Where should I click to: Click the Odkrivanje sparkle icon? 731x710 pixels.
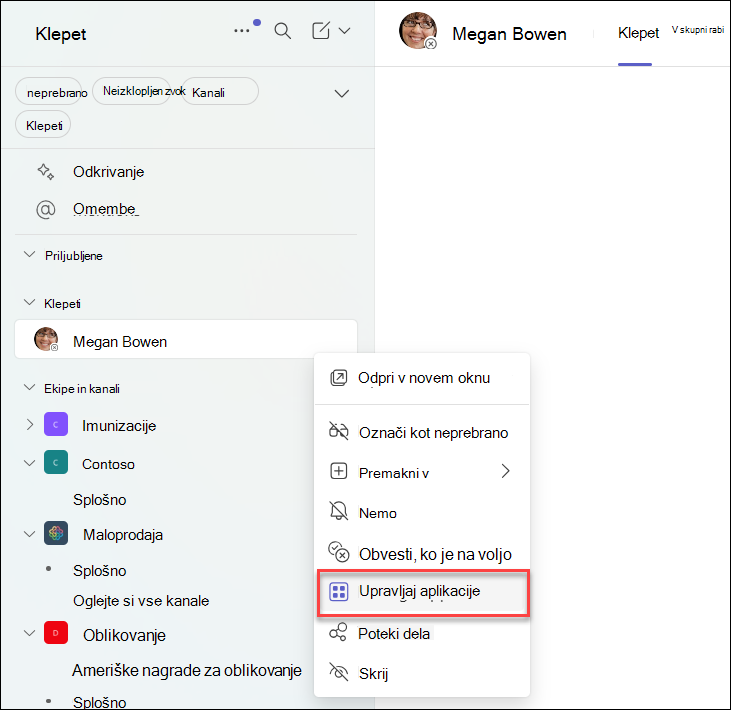pyautogui.click(x=46, y=172)
